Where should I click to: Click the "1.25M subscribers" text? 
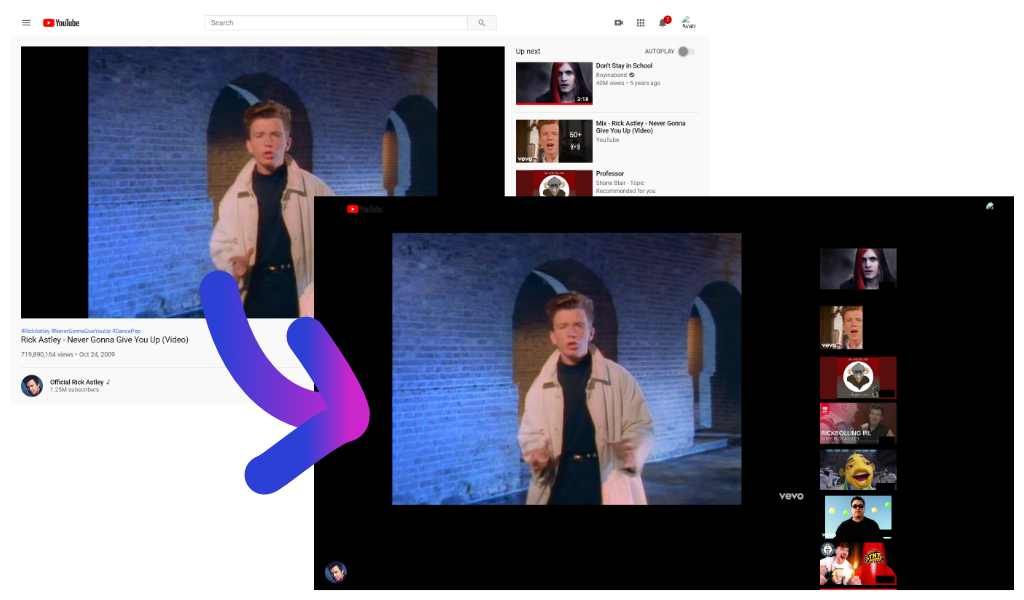coord(74,390)
